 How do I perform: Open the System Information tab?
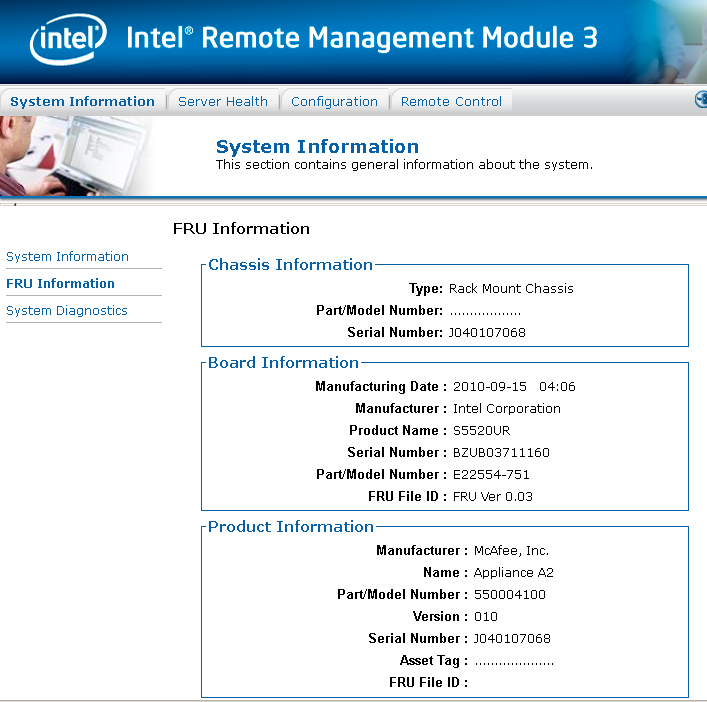click(x=83, y=101)
